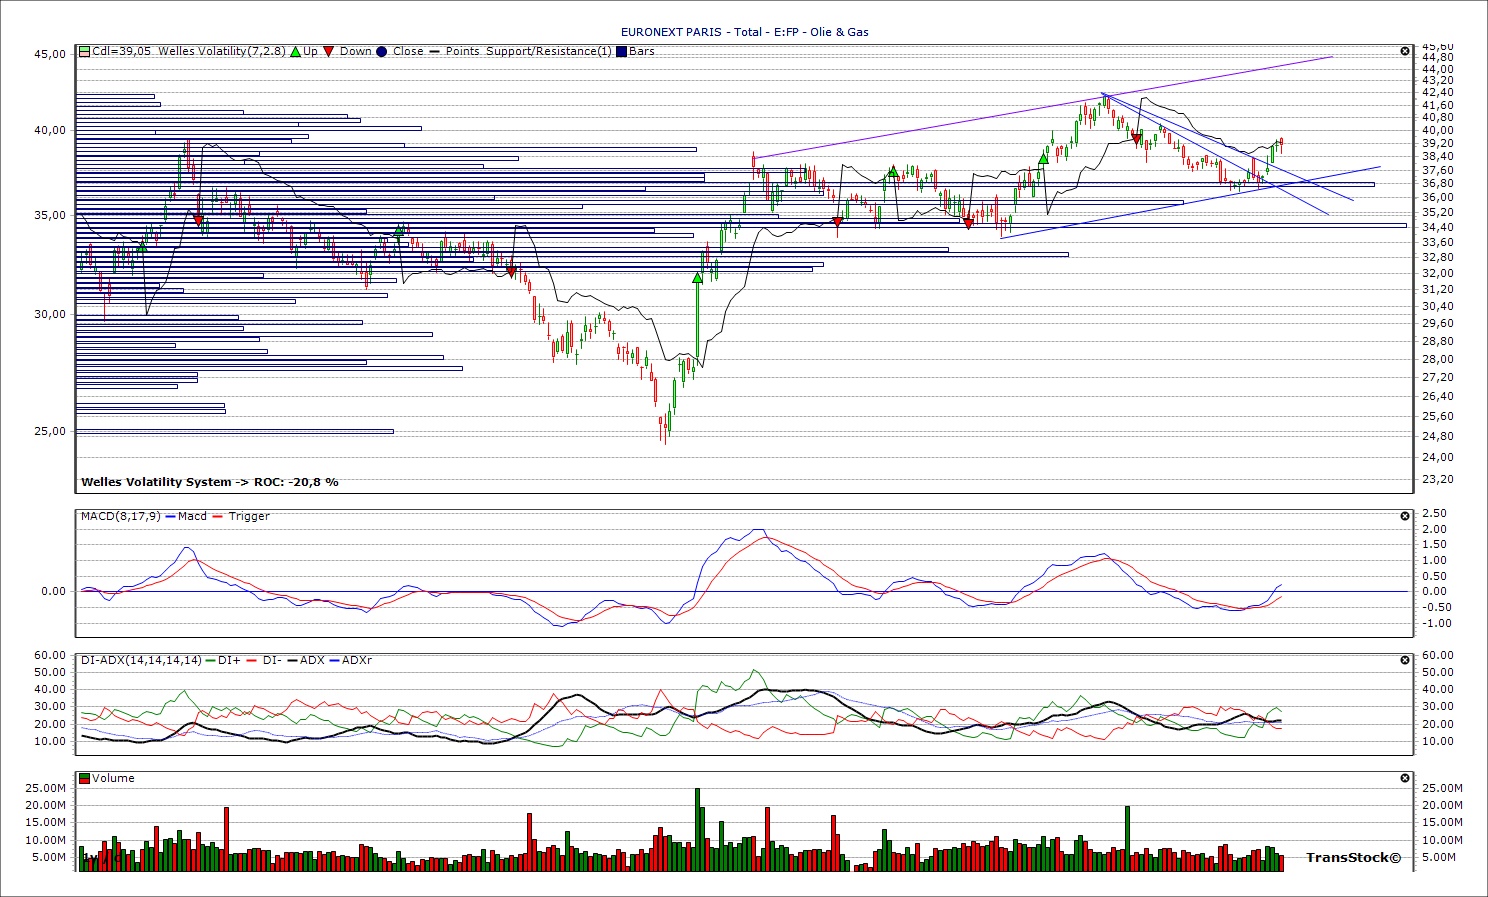Click the black ADX legend entry
The height and width of the screenshot is (897, 1488).
(x=305, y=660)
